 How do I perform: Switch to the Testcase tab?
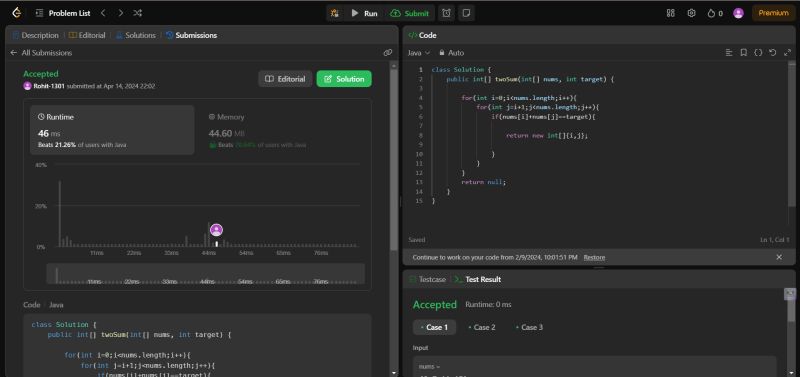428,280
